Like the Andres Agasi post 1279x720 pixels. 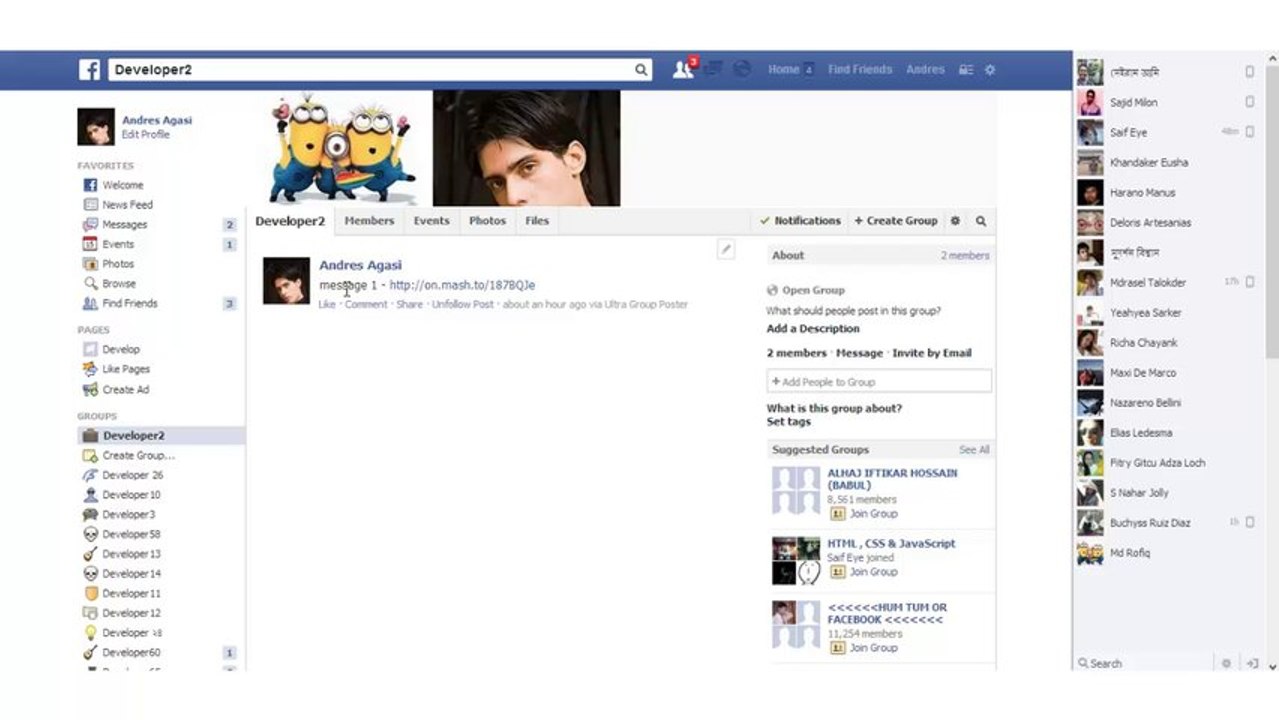327,304
